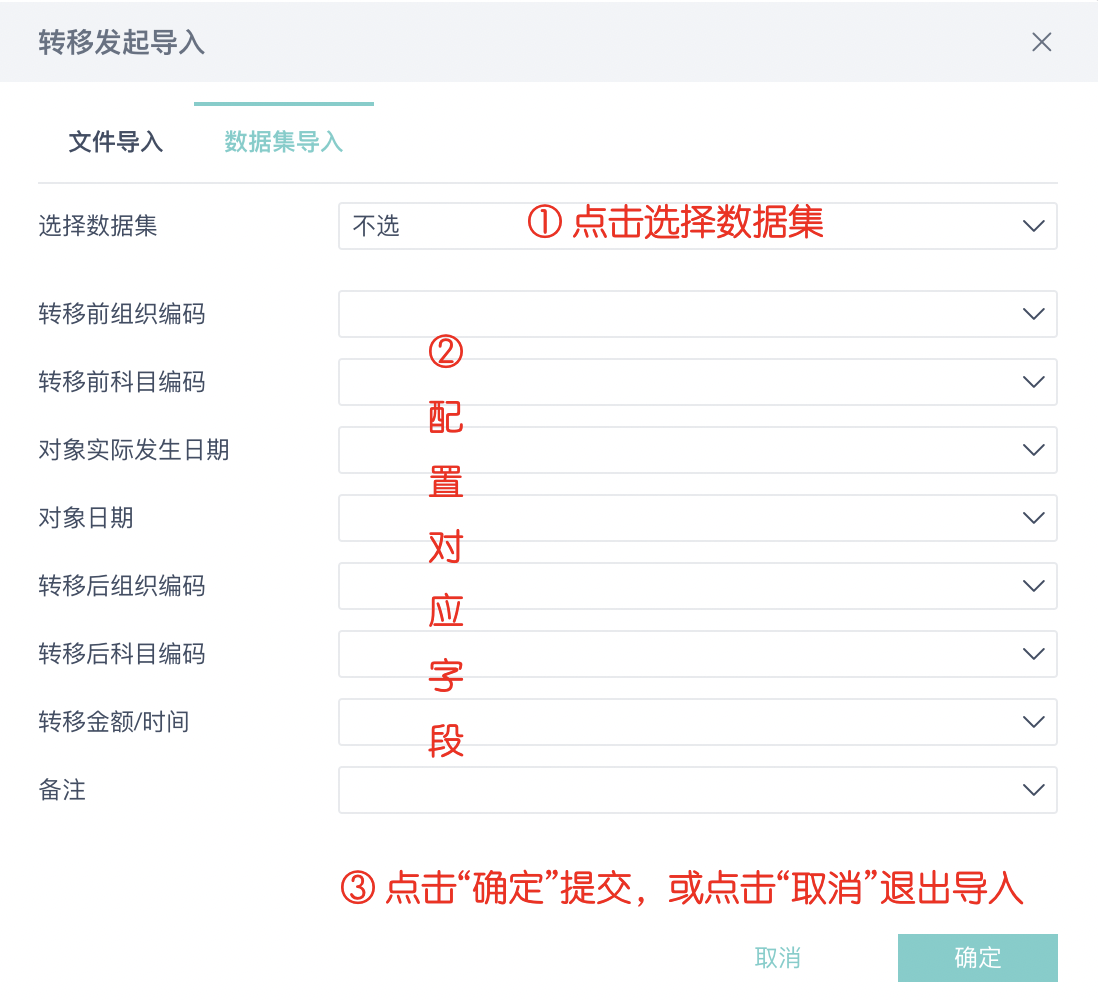Click the chevron arrow for 转移金额/时间
The width and height of the screenshot is (1100, 1002).
click(x=1034, y=722)
